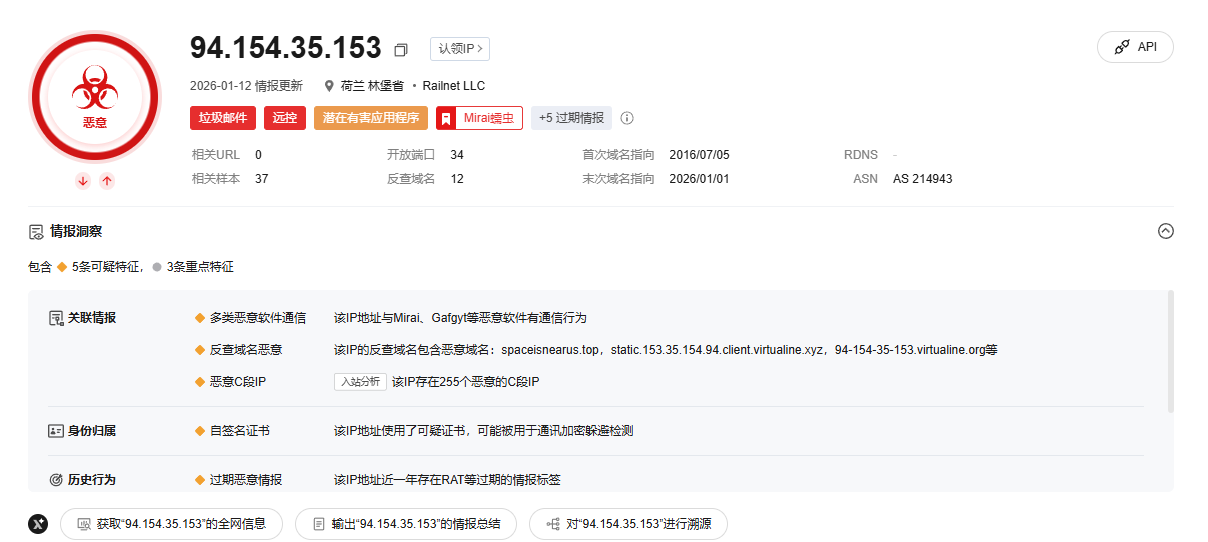Click the red malicious biohazard badge
This screenshot has height=542, width=1208.
(95, 97)
